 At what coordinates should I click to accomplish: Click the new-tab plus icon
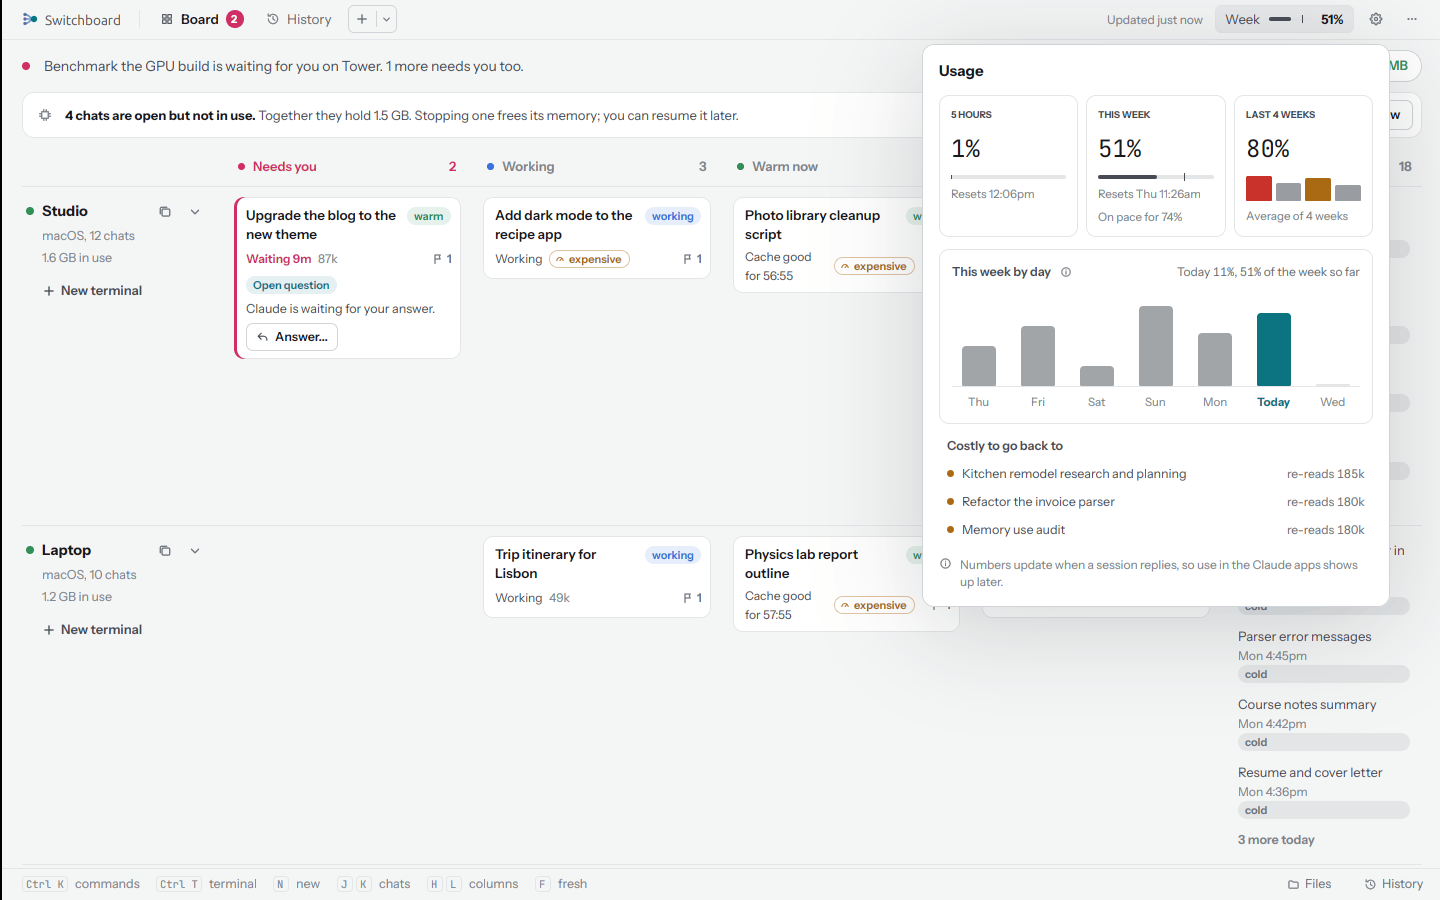pyautogui.click(x=362, y=19)
